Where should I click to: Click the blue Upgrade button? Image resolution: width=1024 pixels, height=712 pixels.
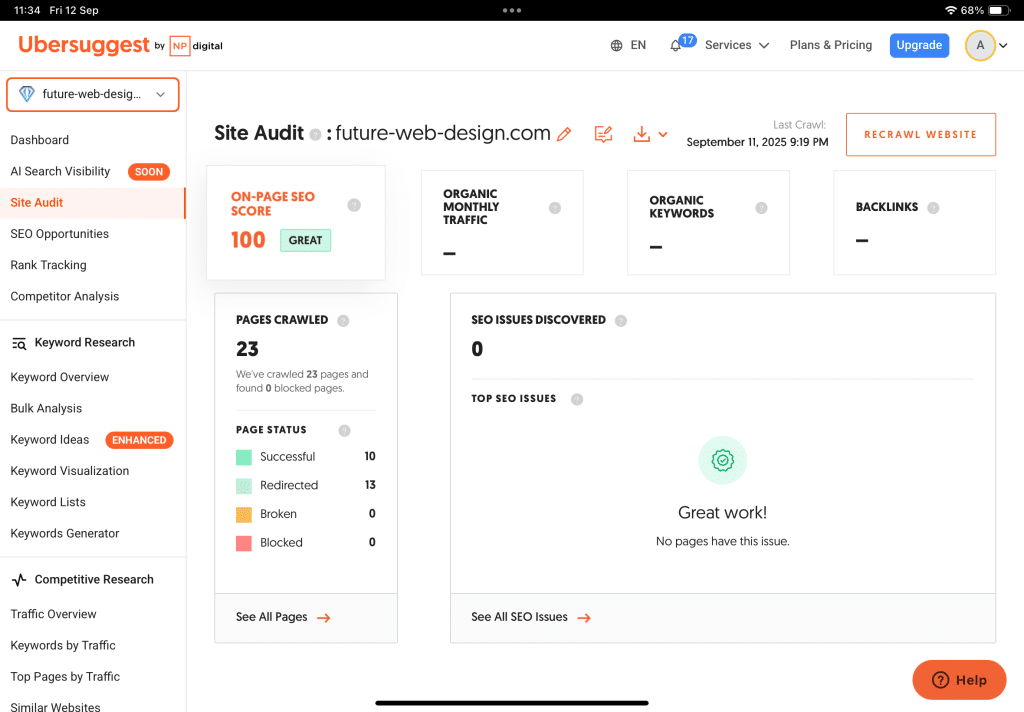coord(919,45)
